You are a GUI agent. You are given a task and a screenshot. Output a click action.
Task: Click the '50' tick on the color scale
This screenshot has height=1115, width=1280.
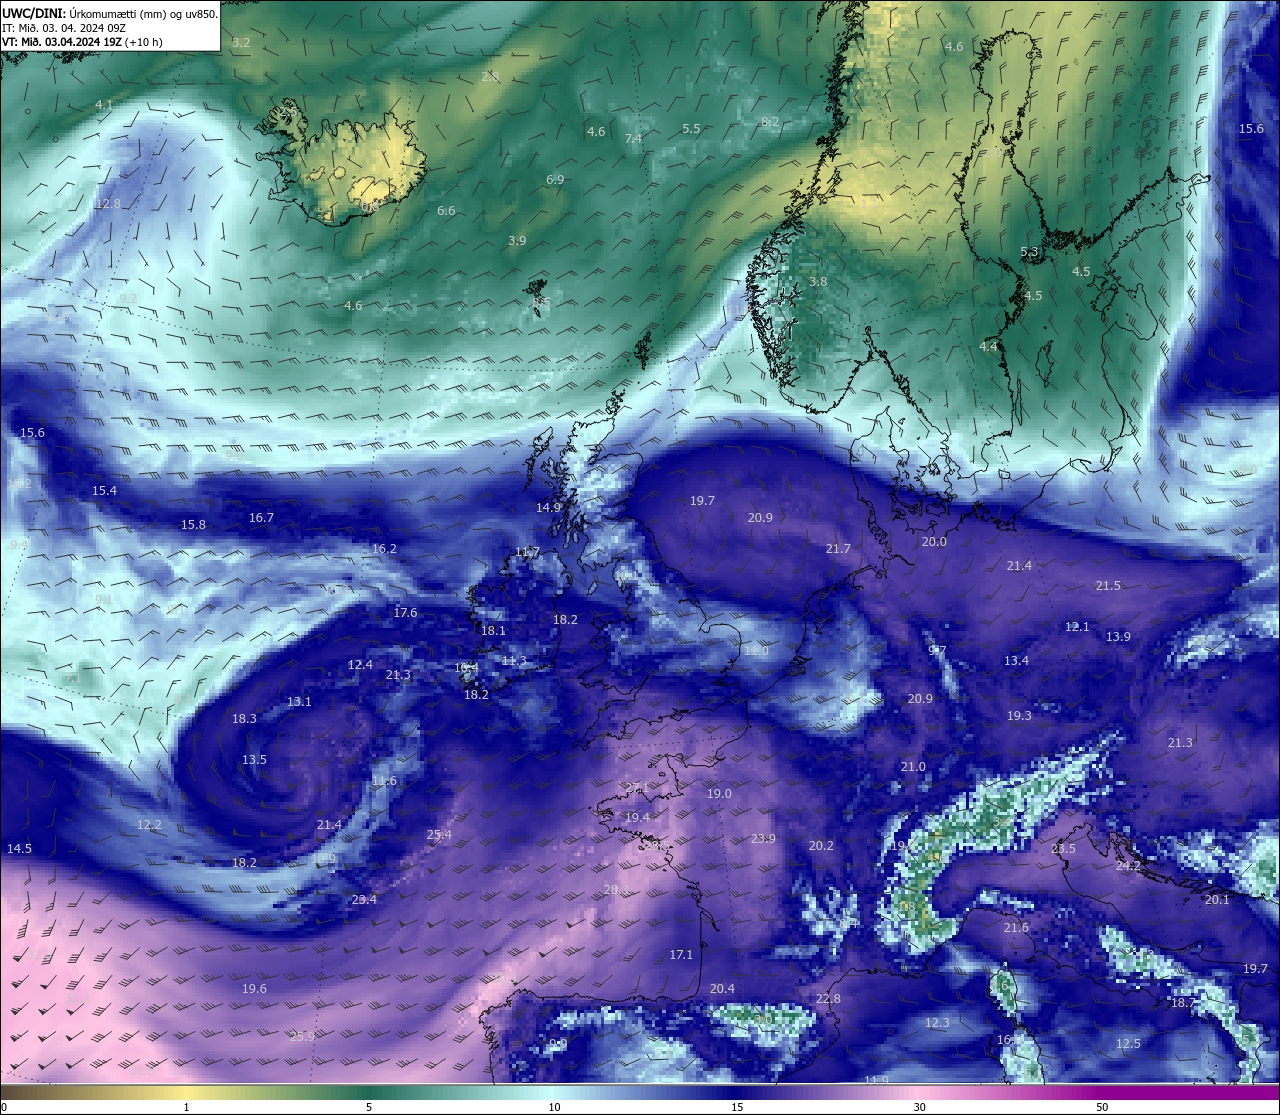(x=1102, y=1107)
